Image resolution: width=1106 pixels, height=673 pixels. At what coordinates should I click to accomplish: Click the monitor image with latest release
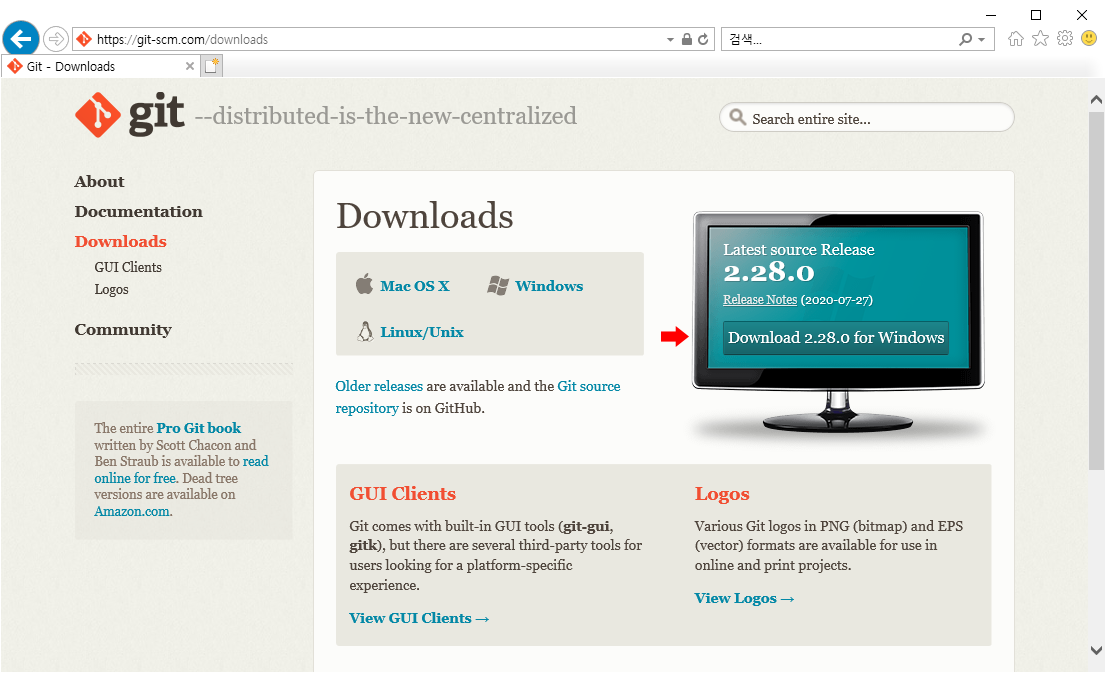838,323
